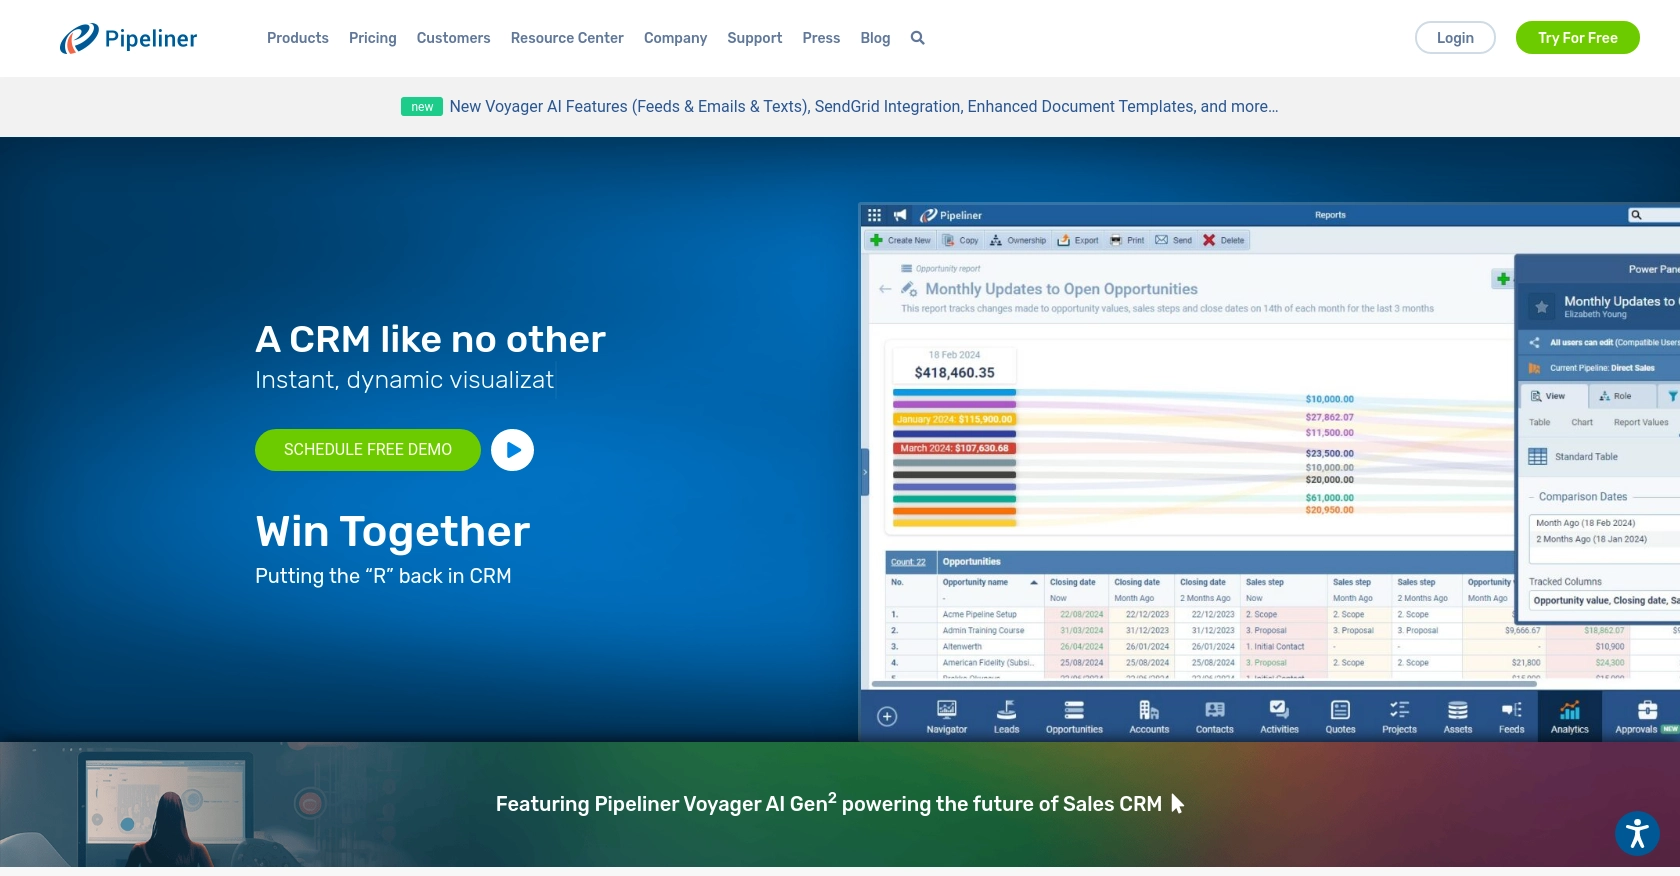Open the Resource Center menu
This screenshot has height=876, width=1680.
point(567,38)
